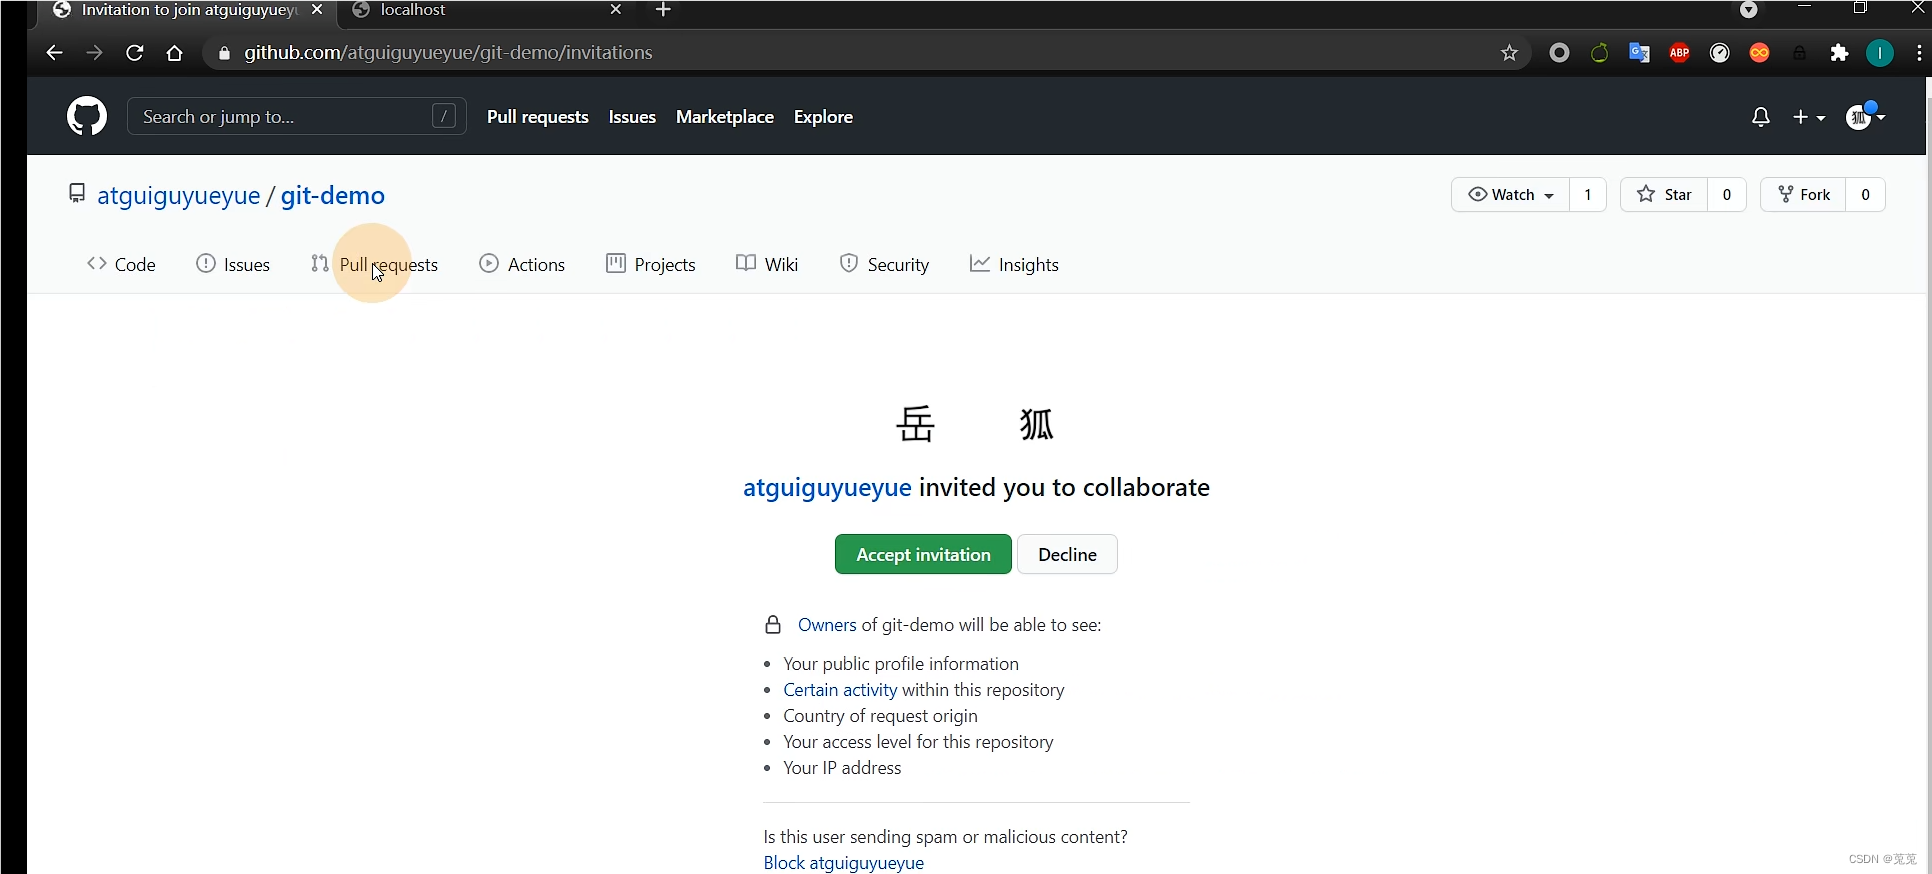The height and width of the screenshot is (874, 1932).
Task: Open the Owners link
Action: coord(827,625)
